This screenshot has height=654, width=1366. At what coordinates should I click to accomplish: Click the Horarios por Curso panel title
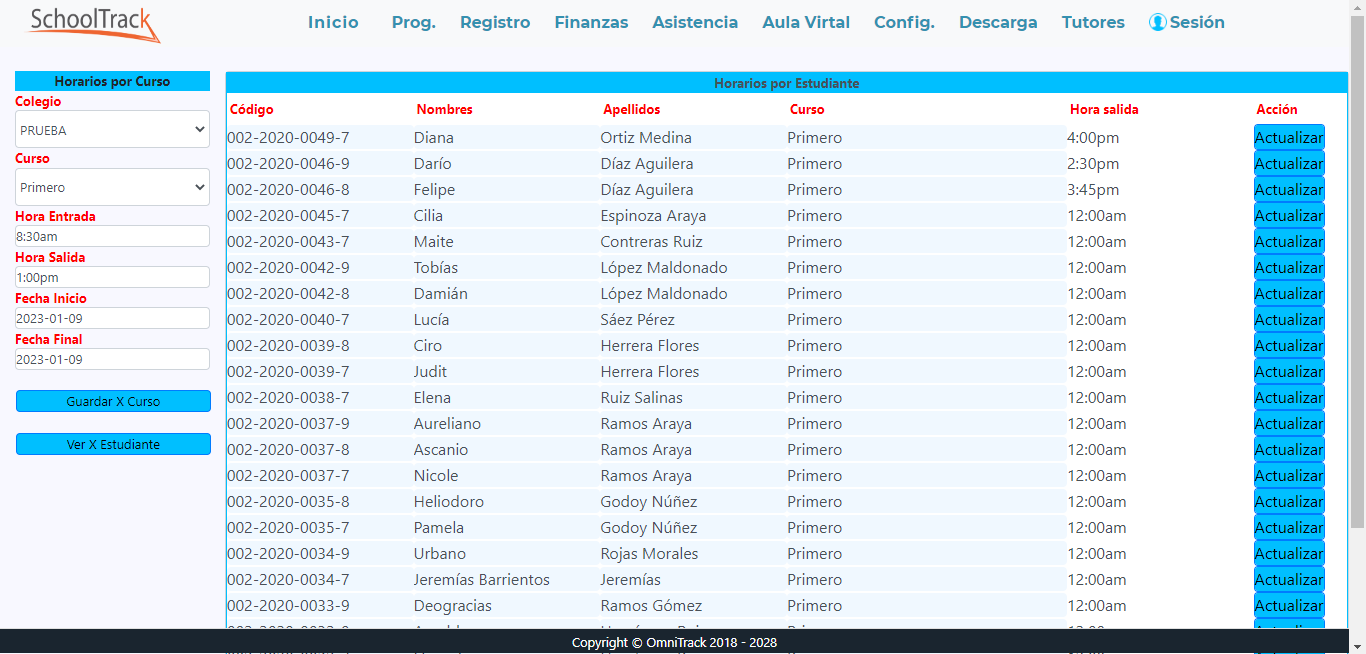click(x=112, y=81)
